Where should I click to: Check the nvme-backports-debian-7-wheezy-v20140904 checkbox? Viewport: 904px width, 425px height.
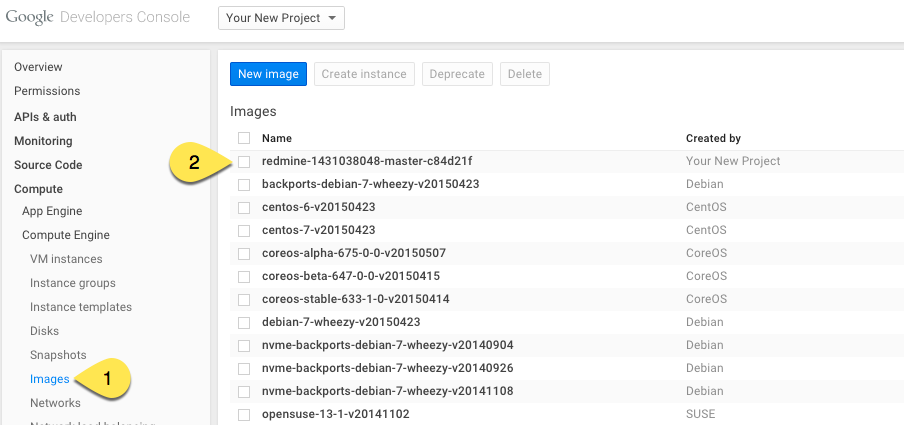pyautogui.click(x=244, y=345)
